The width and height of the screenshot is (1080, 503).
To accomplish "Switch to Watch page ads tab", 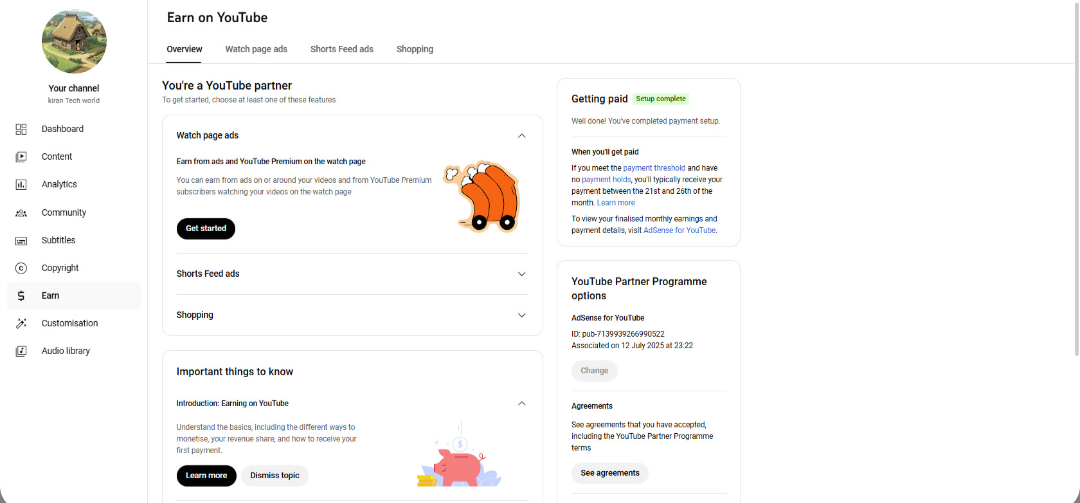I will tap(256, 49).
